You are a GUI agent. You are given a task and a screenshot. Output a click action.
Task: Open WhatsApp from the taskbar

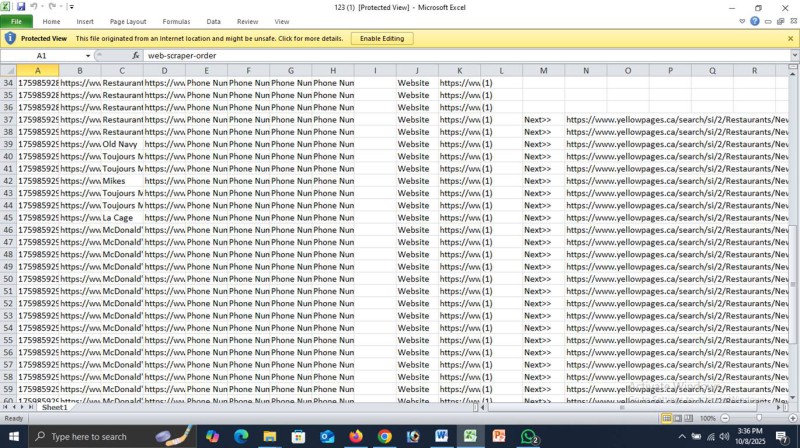[529, 437]
